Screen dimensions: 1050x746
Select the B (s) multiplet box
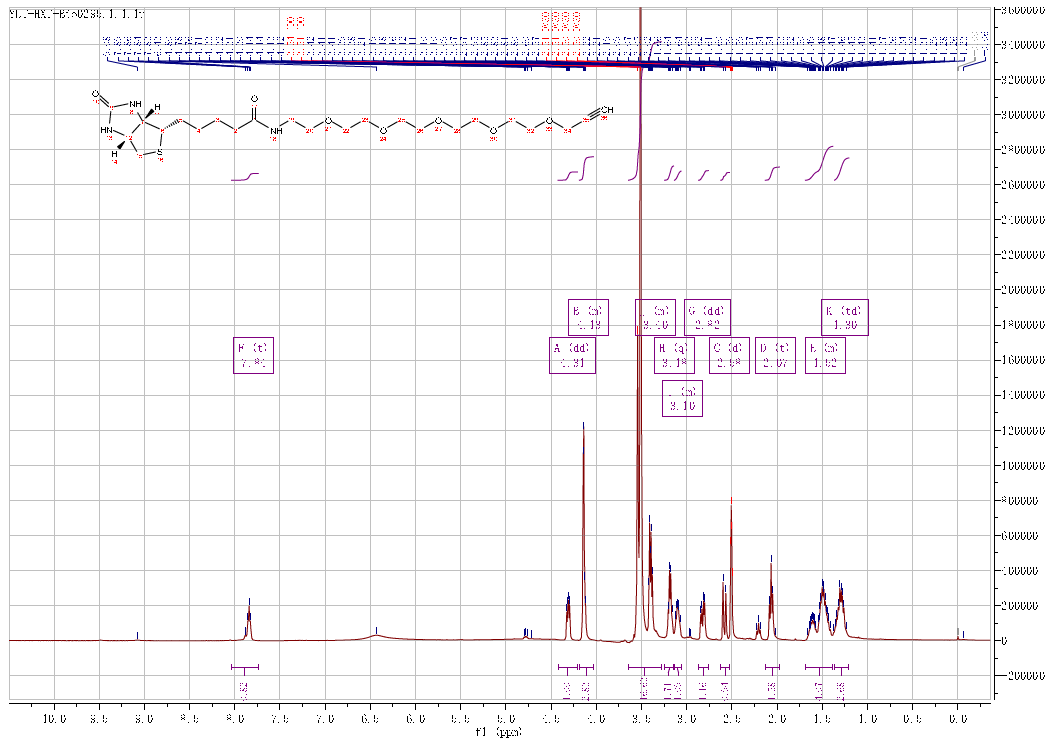point(588,318)
